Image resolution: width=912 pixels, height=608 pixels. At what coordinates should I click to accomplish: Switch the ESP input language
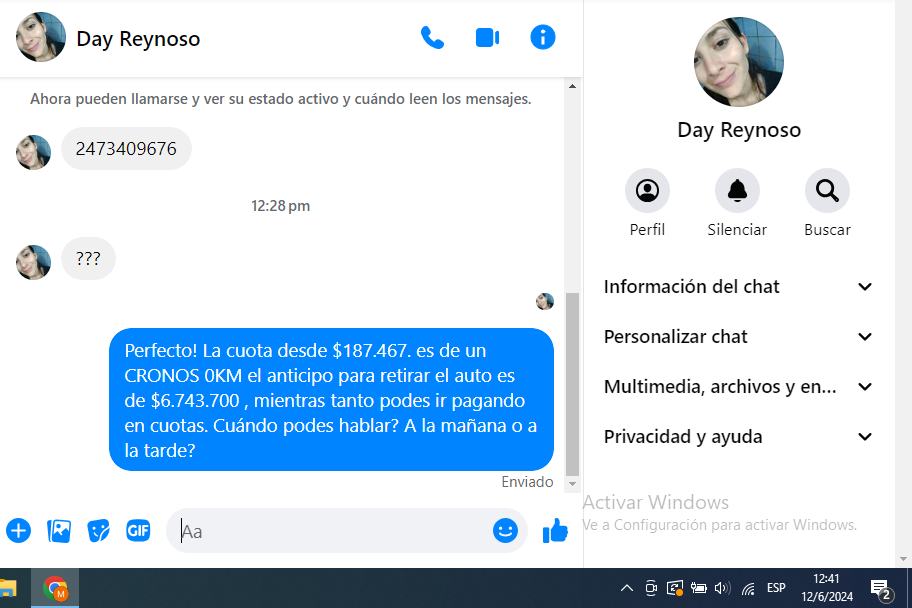tap(776, 588)
